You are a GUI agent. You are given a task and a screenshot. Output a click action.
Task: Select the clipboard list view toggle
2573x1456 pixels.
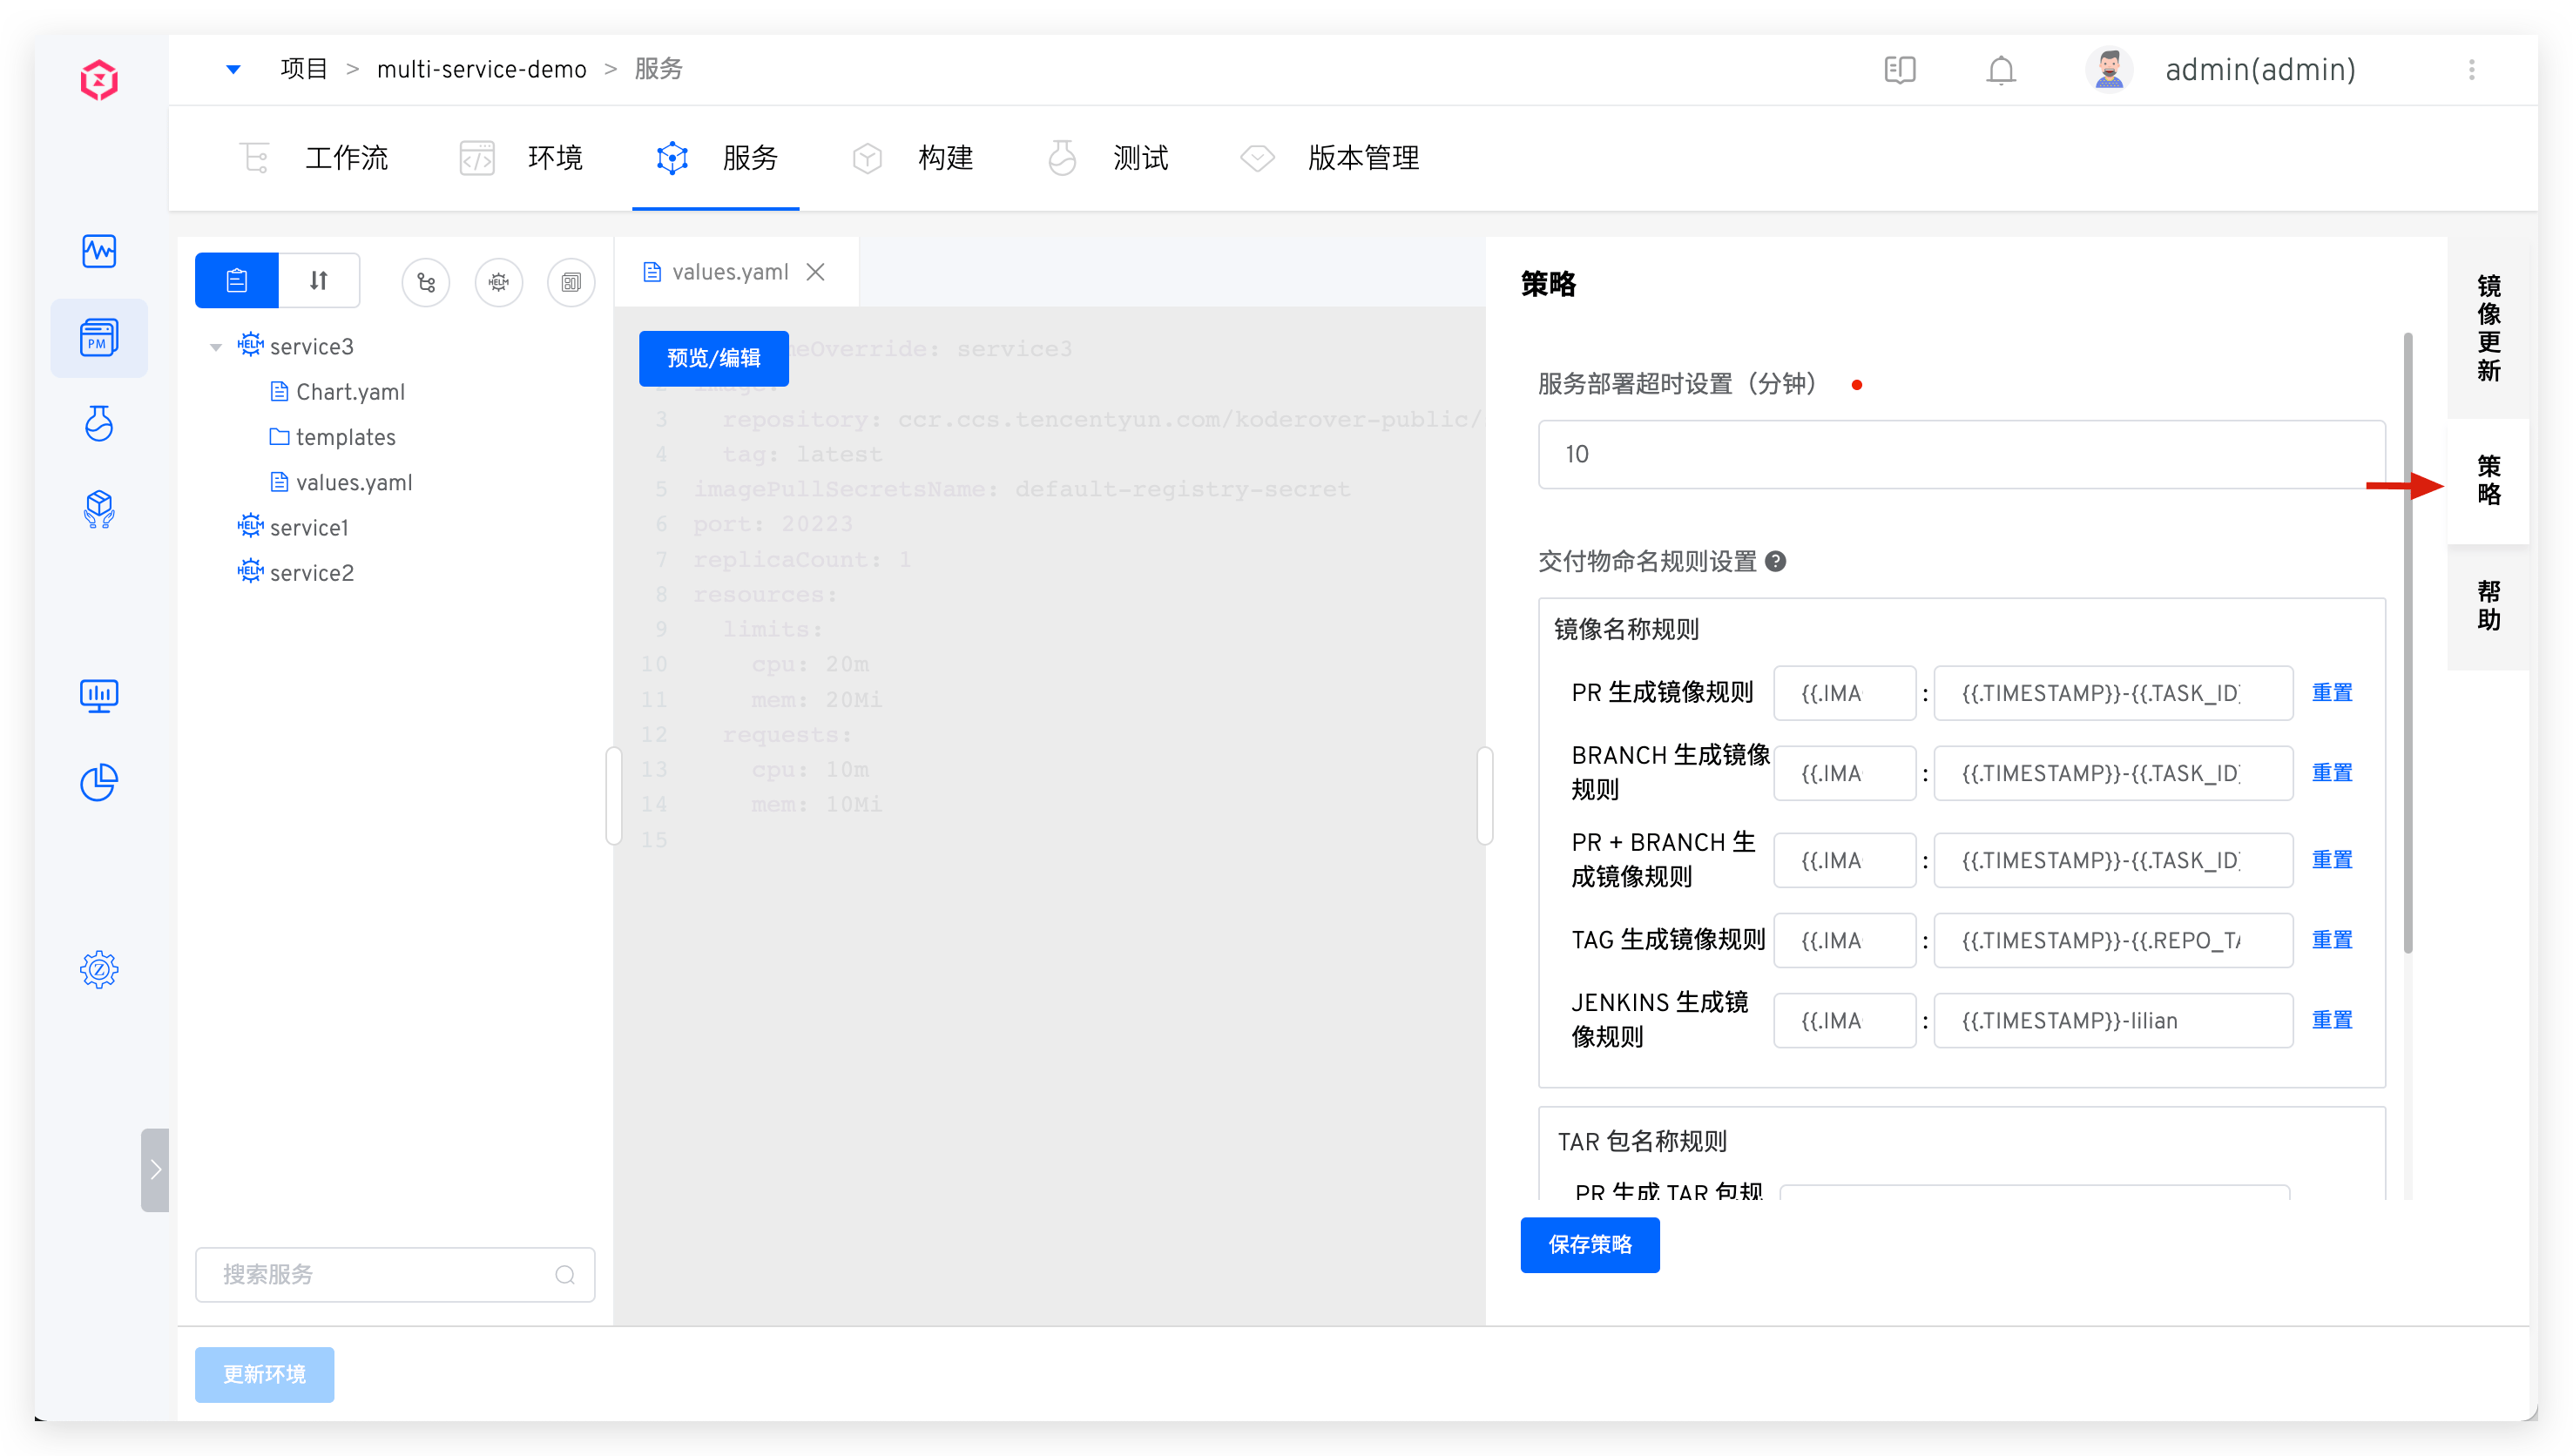click(x=236, y=280)
